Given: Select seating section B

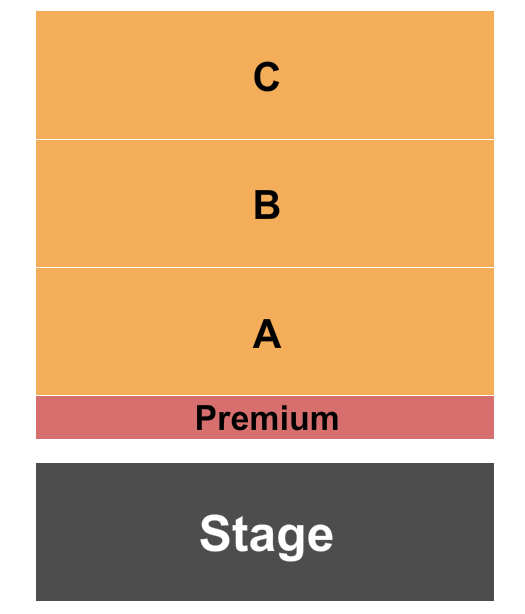Looking at the screenshot, I should tap(265, 203).
